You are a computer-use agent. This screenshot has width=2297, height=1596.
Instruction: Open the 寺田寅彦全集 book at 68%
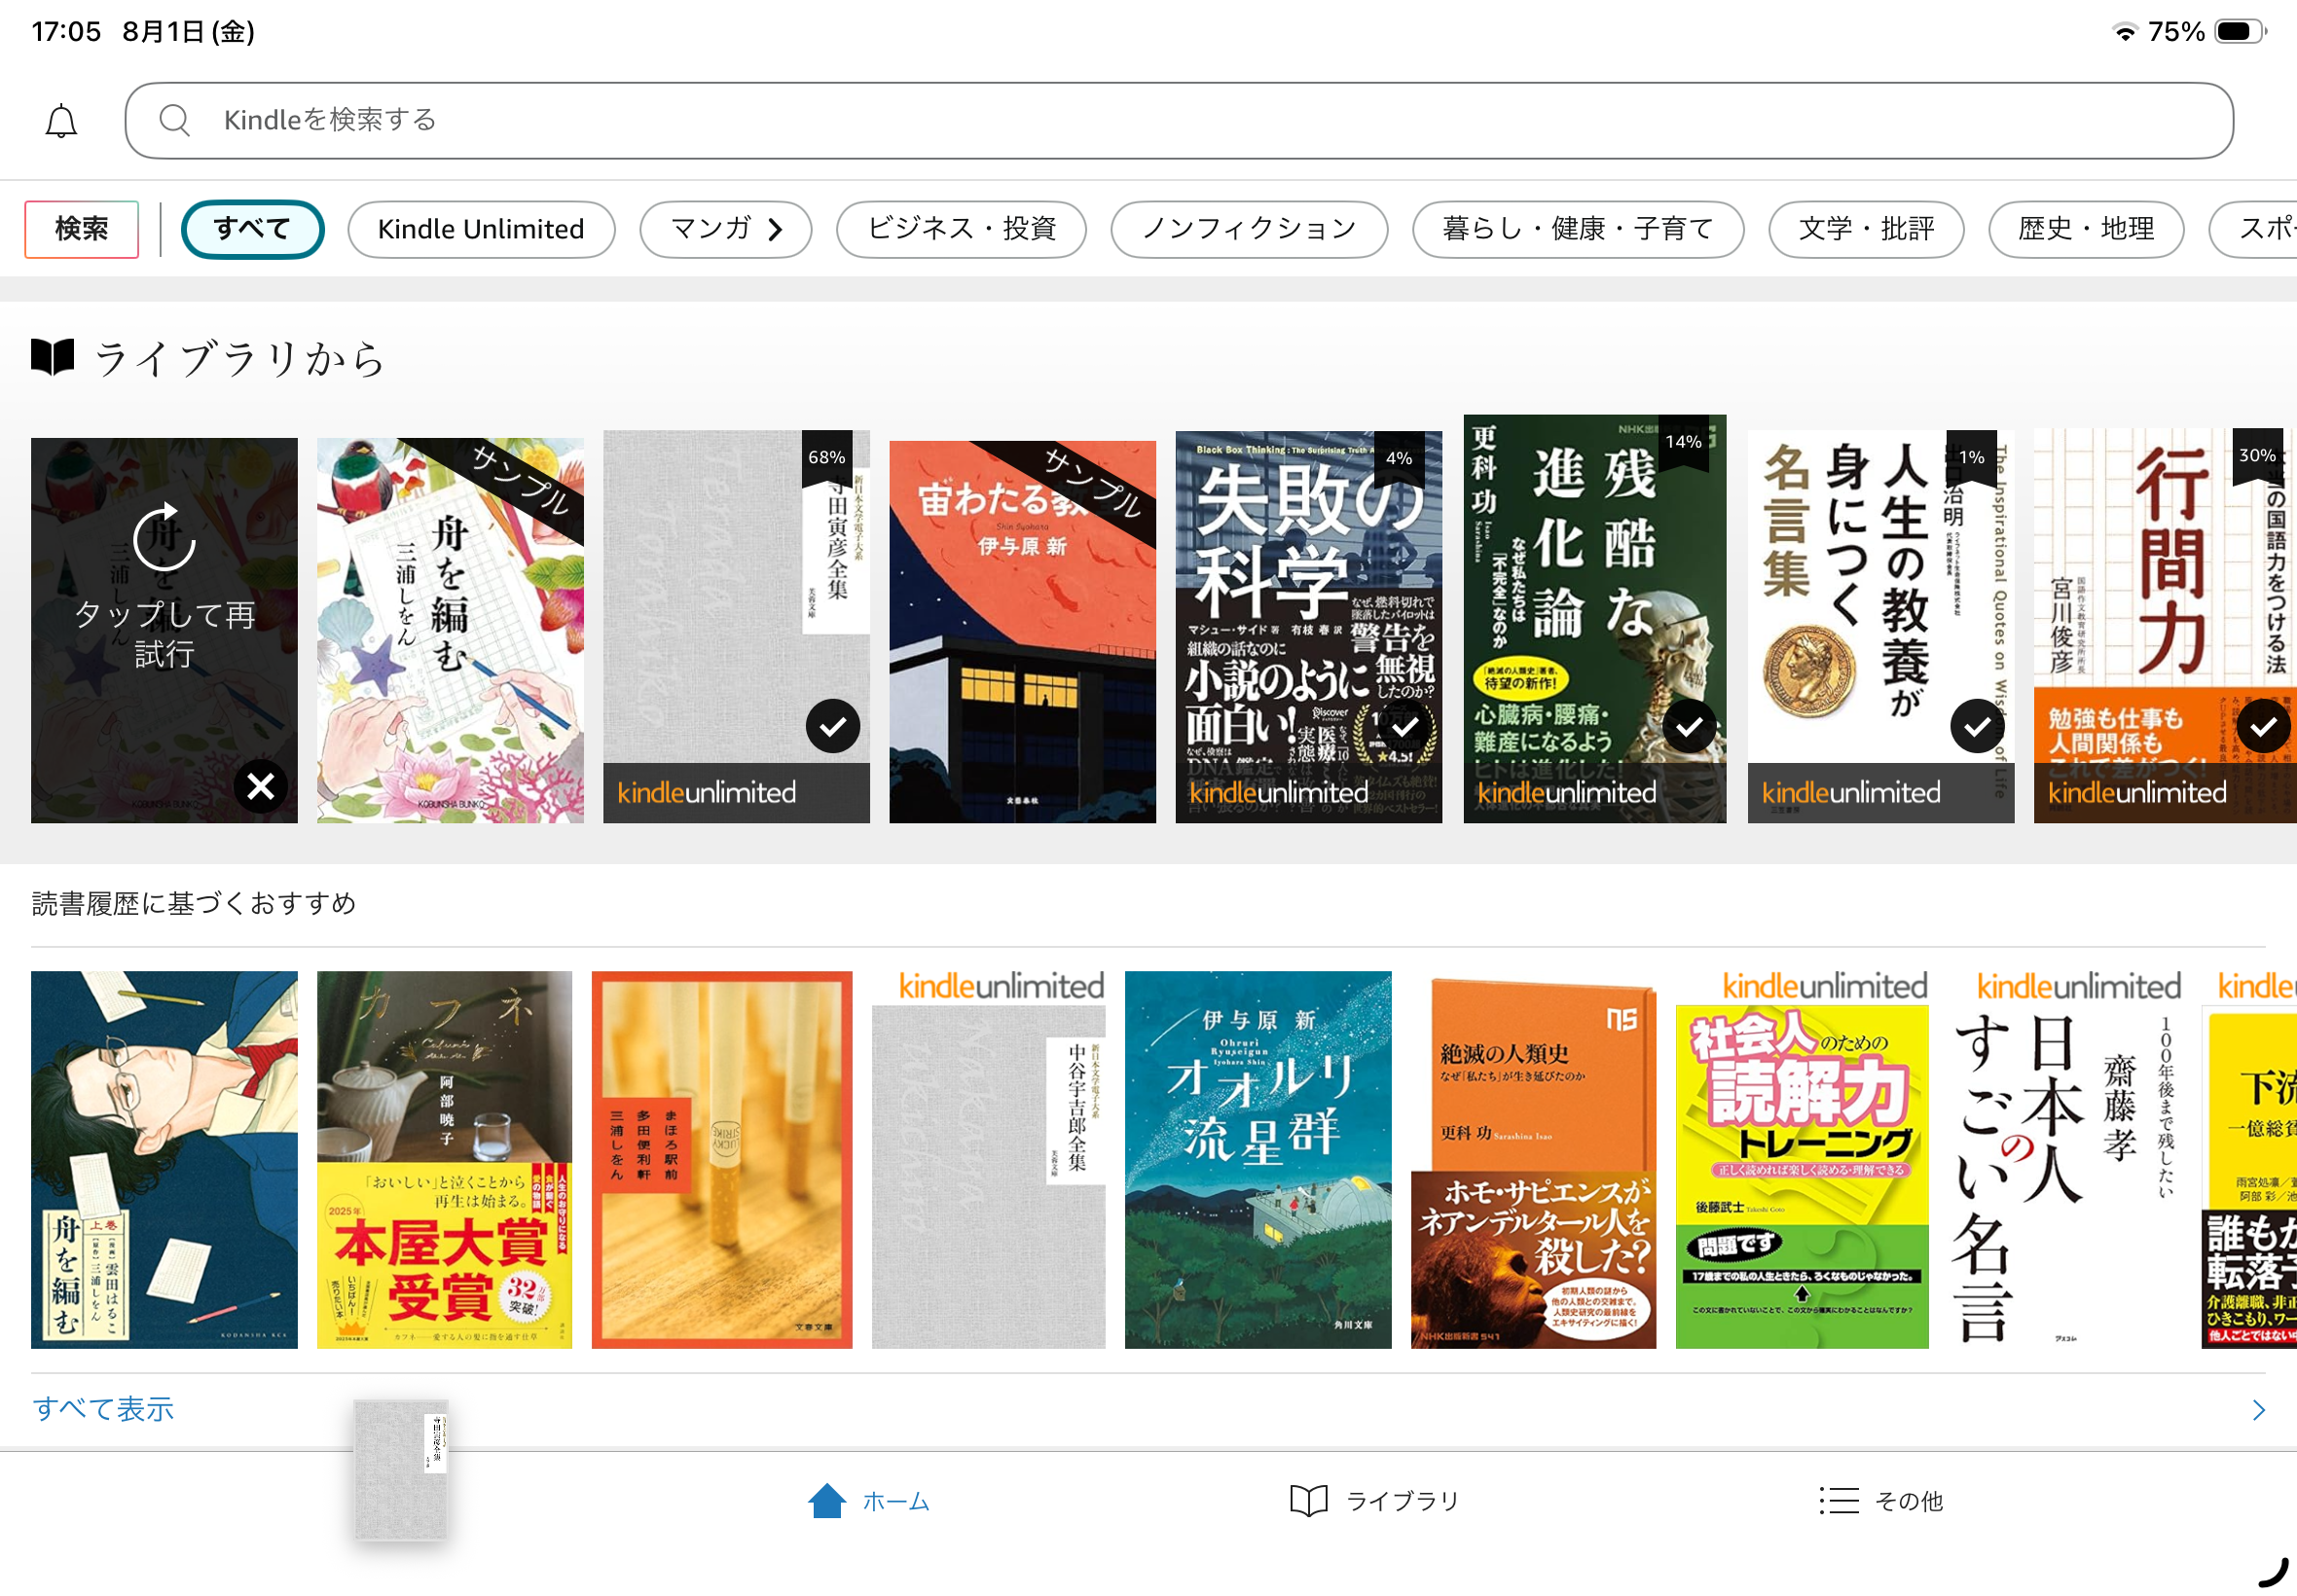736,626
